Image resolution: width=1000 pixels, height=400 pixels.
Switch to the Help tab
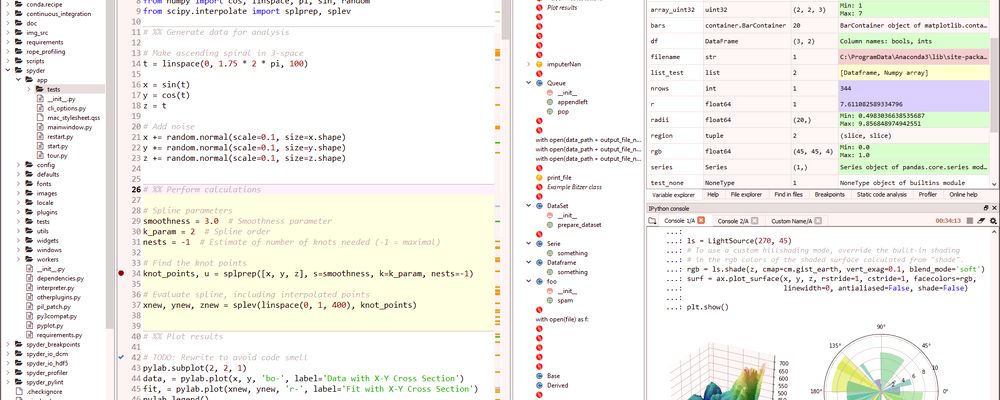tap(713, 195)
